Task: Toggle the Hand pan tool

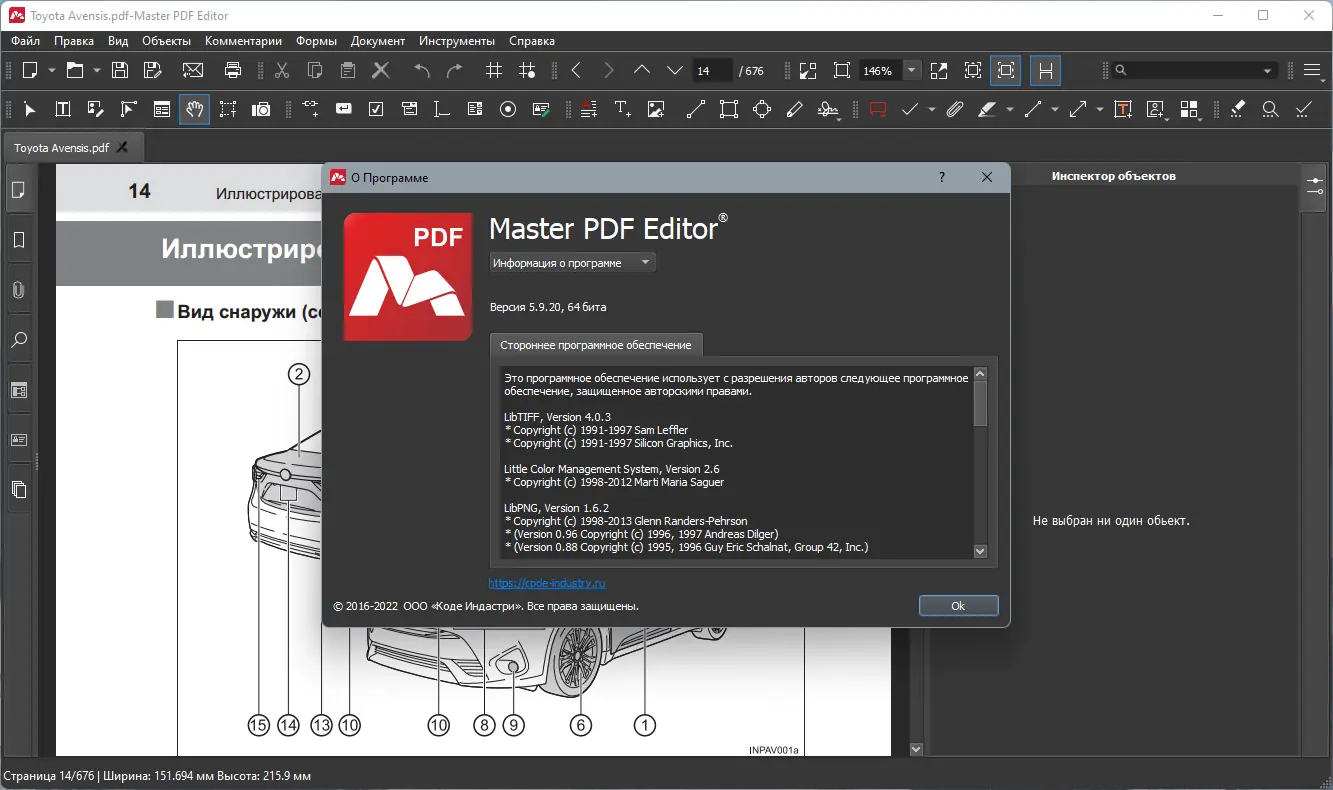Action: (x=194, y=109)
